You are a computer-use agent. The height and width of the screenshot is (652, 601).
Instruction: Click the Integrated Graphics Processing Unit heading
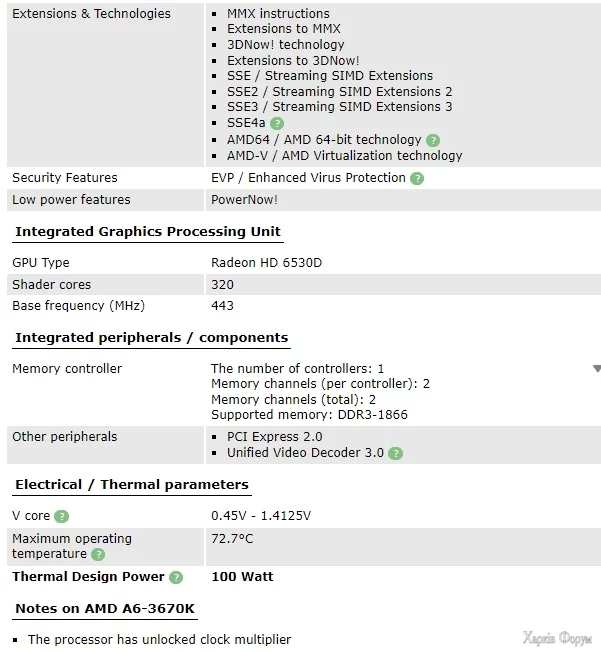pyautogui.click(x=148, y=232)
